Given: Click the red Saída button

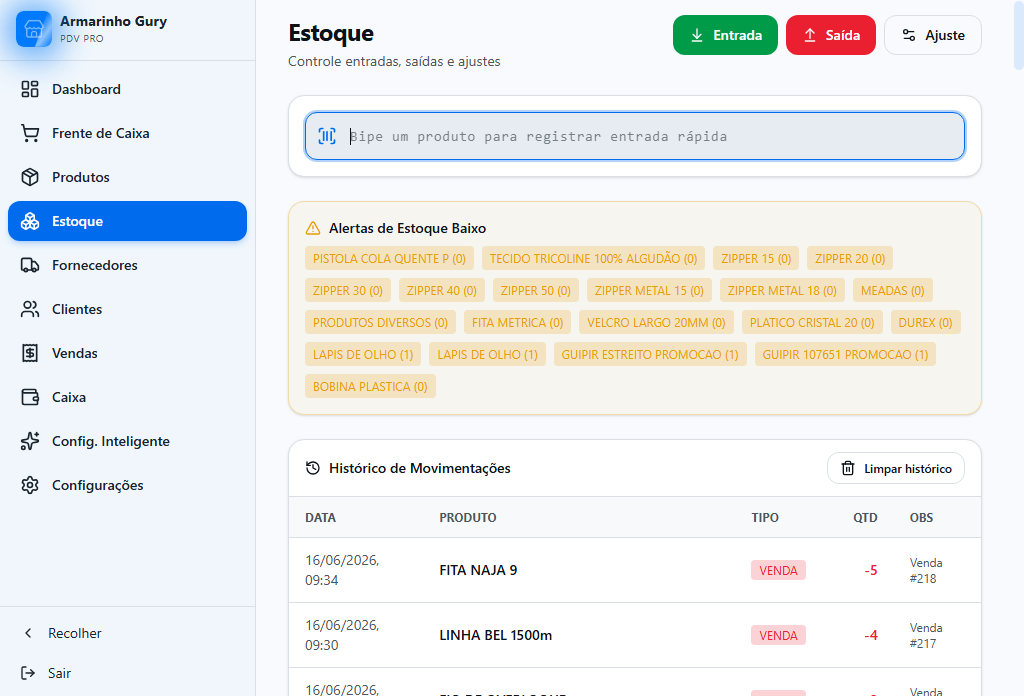Looking at the screenshot, I should 831,35.
